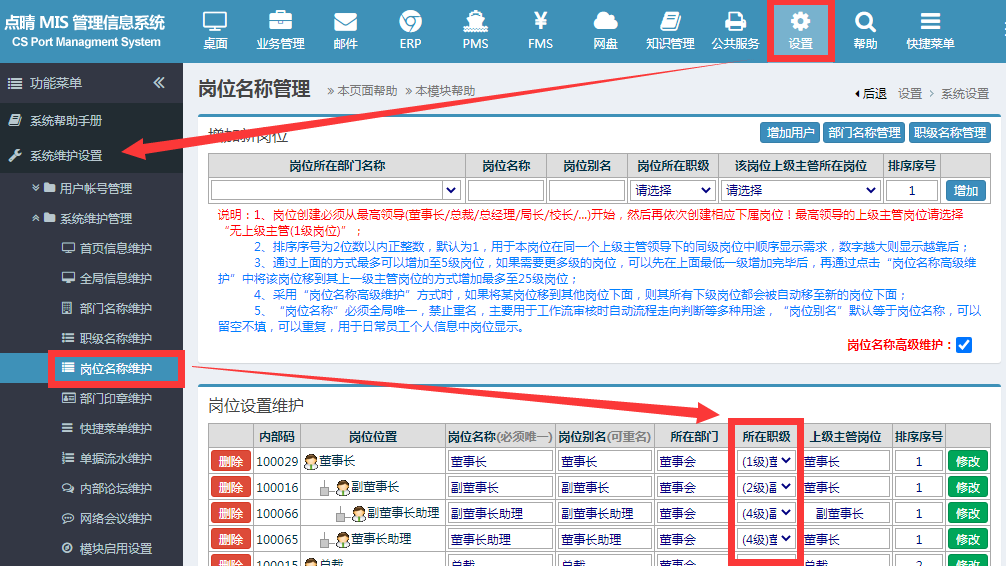Open 业务管理 briefcase icon
The height and width of the screenshot is (566, 1006).
point(280,30)
